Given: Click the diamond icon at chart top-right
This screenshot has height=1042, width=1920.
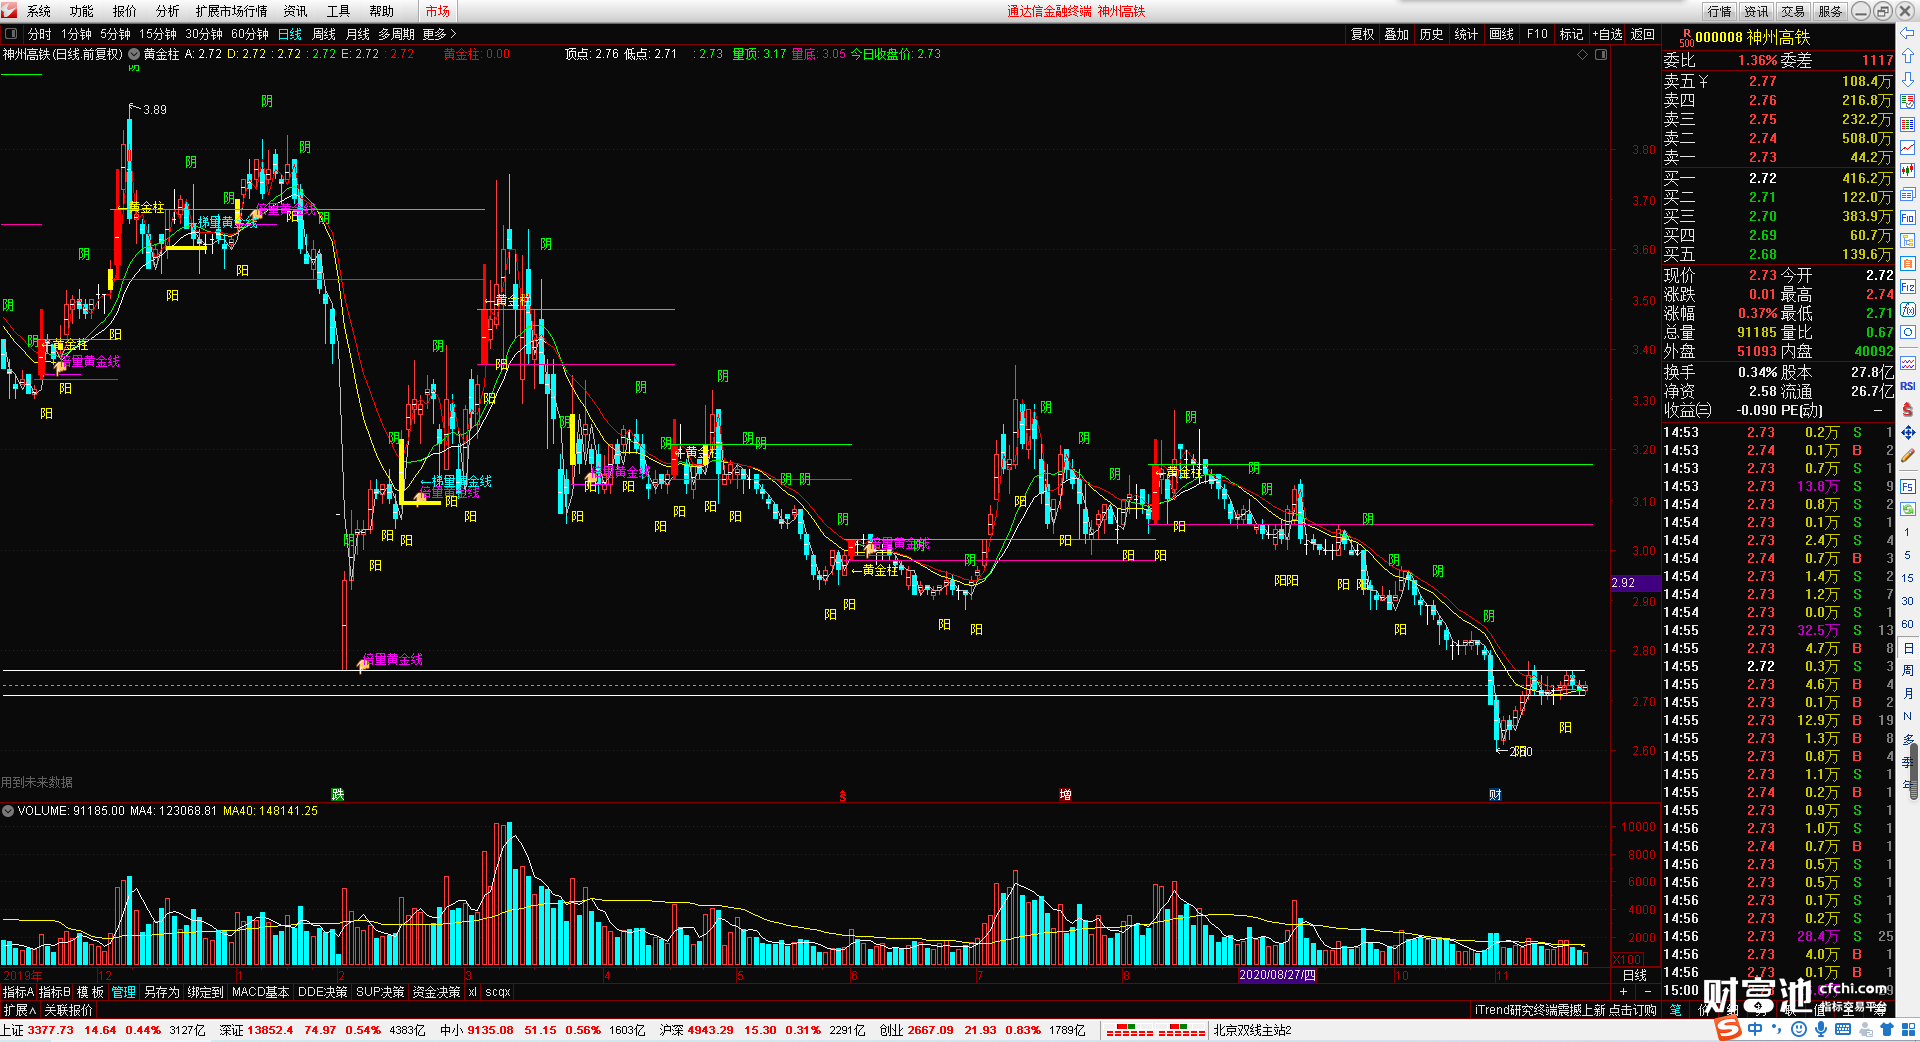Looking at the screenshot, I should click(x=1583, y=54).
